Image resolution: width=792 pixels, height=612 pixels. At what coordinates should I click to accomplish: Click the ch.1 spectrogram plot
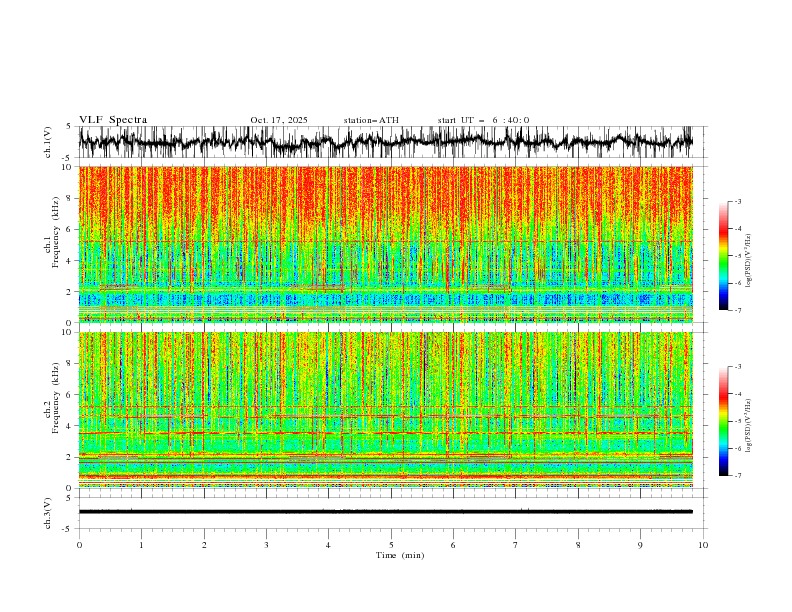pyautogui.click(x=386, y=244)
